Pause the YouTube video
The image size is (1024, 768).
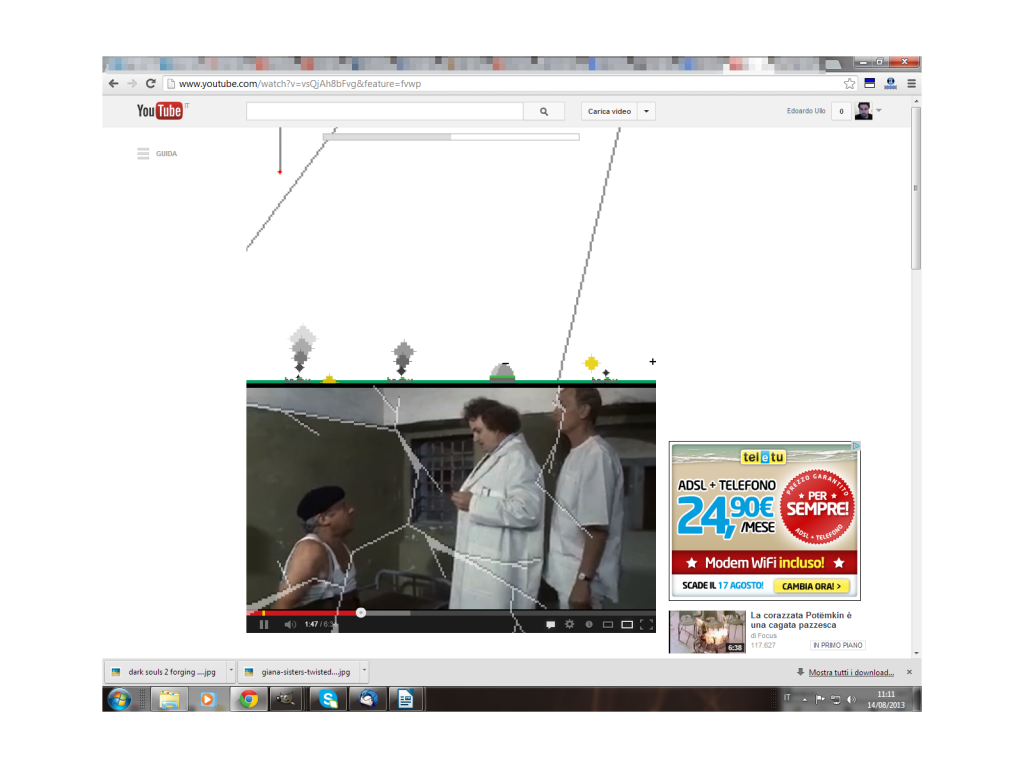pyautogui.click(x=264, y=625)
